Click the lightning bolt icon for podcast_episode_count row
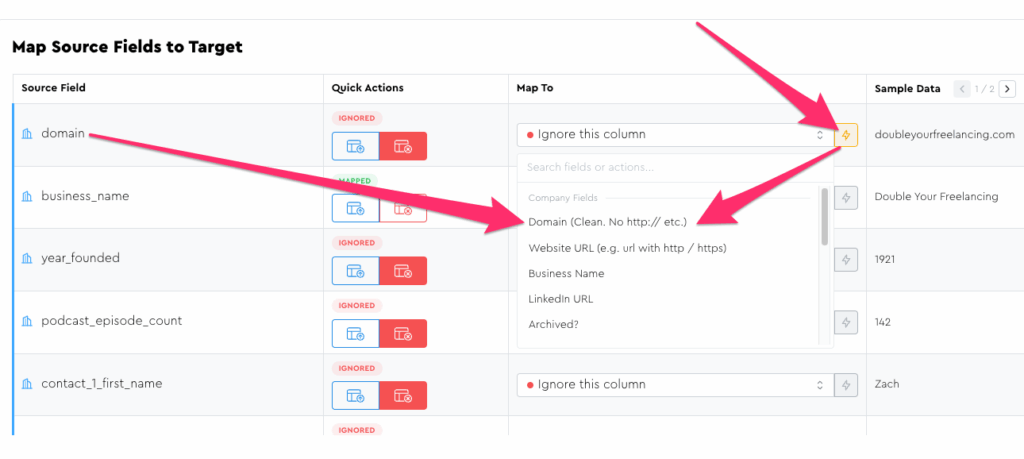The image size is (1024, 459). (x=846, y=322)
